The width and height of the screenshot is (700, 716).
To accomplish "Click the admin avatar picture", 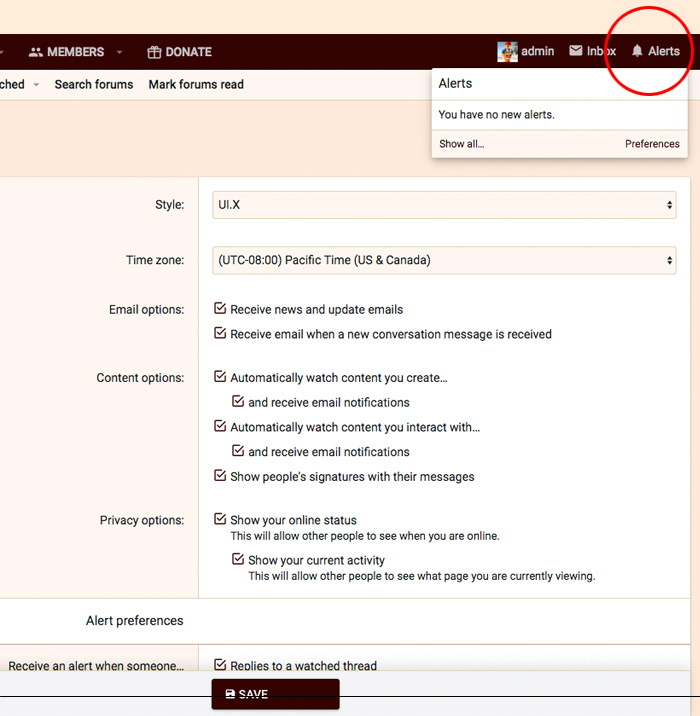I will 507,52.
